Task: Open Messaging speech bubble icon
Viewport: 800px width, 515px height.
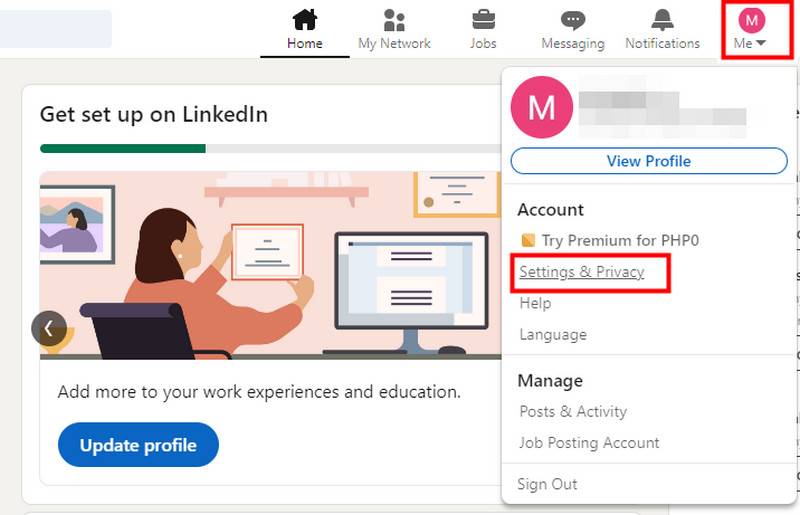Action: point(572,20)
